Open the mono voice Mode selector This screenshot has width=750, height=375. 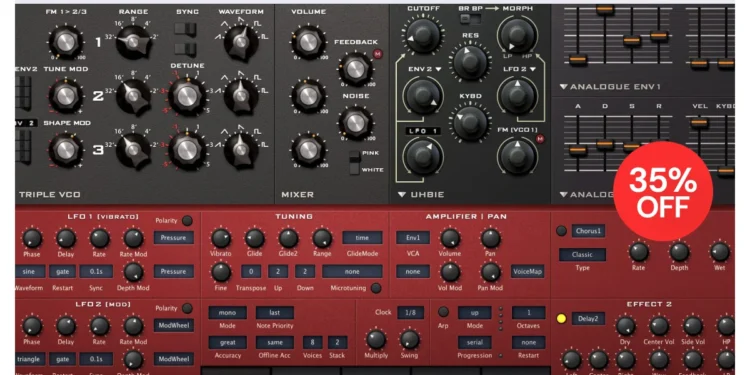[x=228, y=313]
